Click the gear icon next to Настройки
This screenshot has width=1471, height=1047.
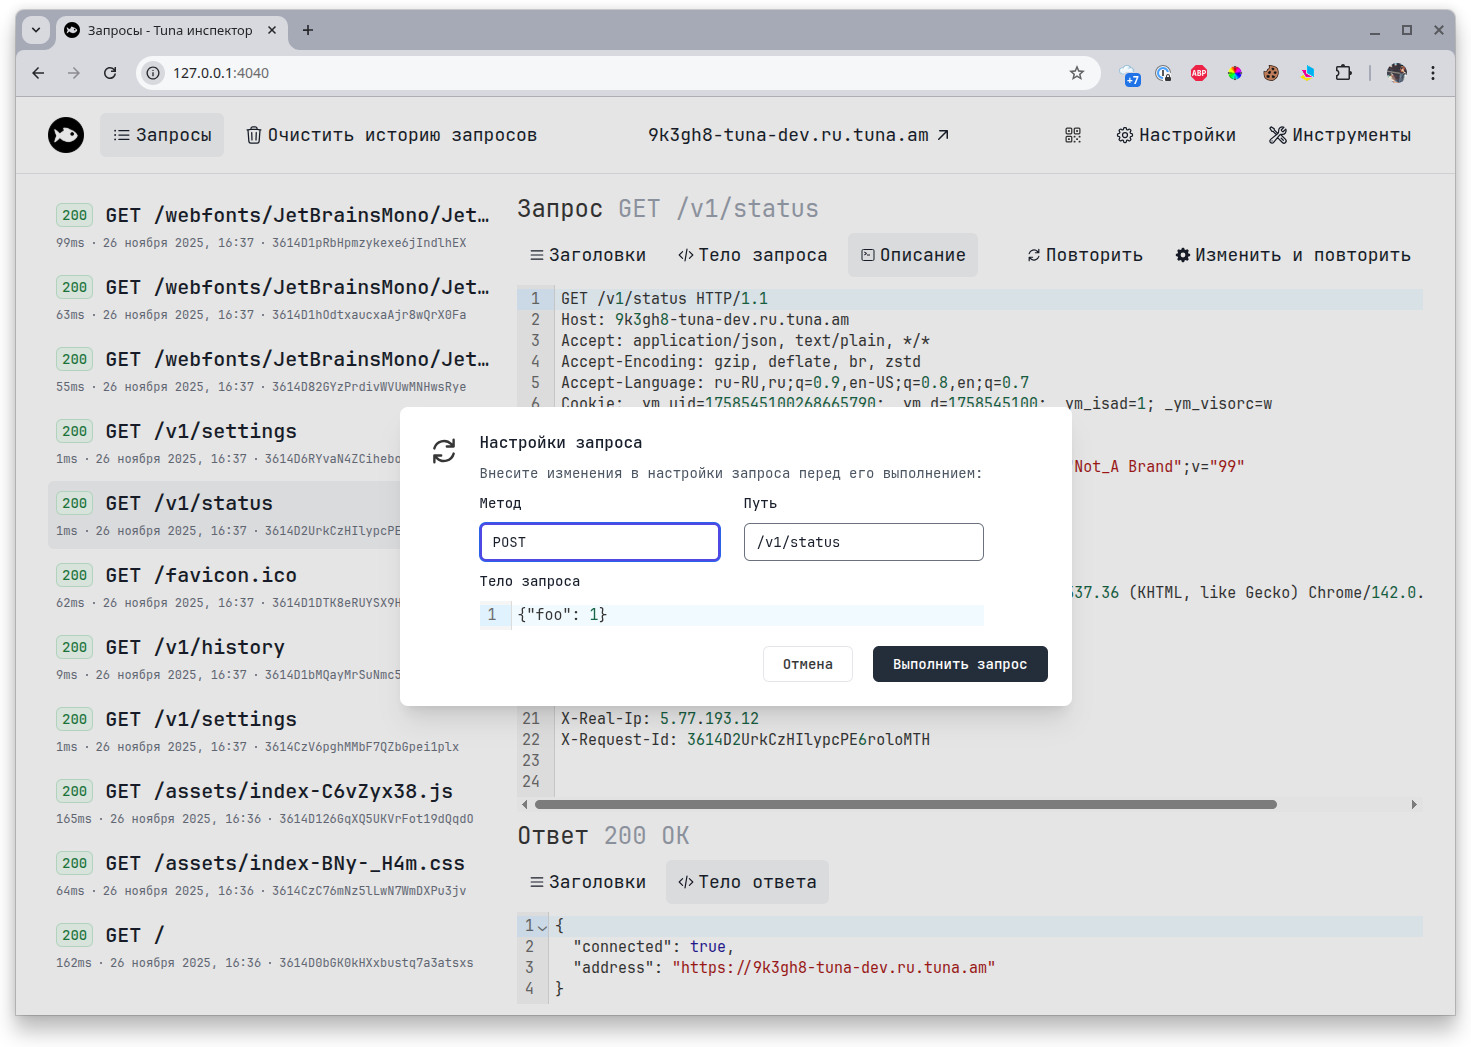coord(1125,135)
